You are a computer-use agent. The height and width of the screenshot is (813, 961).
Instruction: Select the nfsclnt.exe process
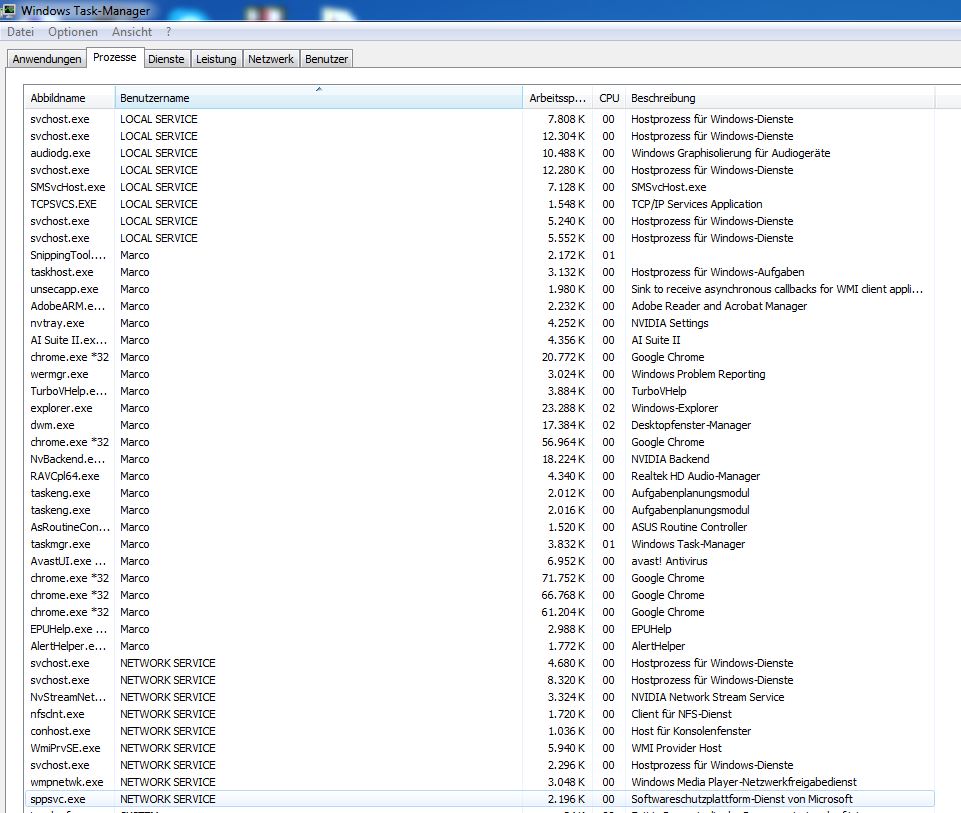point(480,714)
